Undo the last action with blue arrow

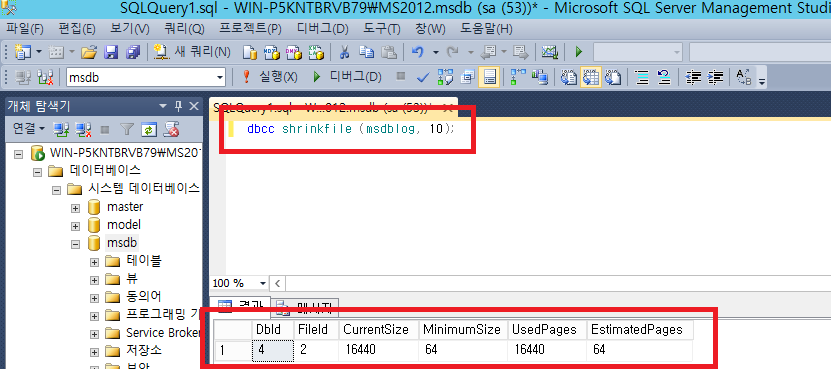[x=418, y=52]
